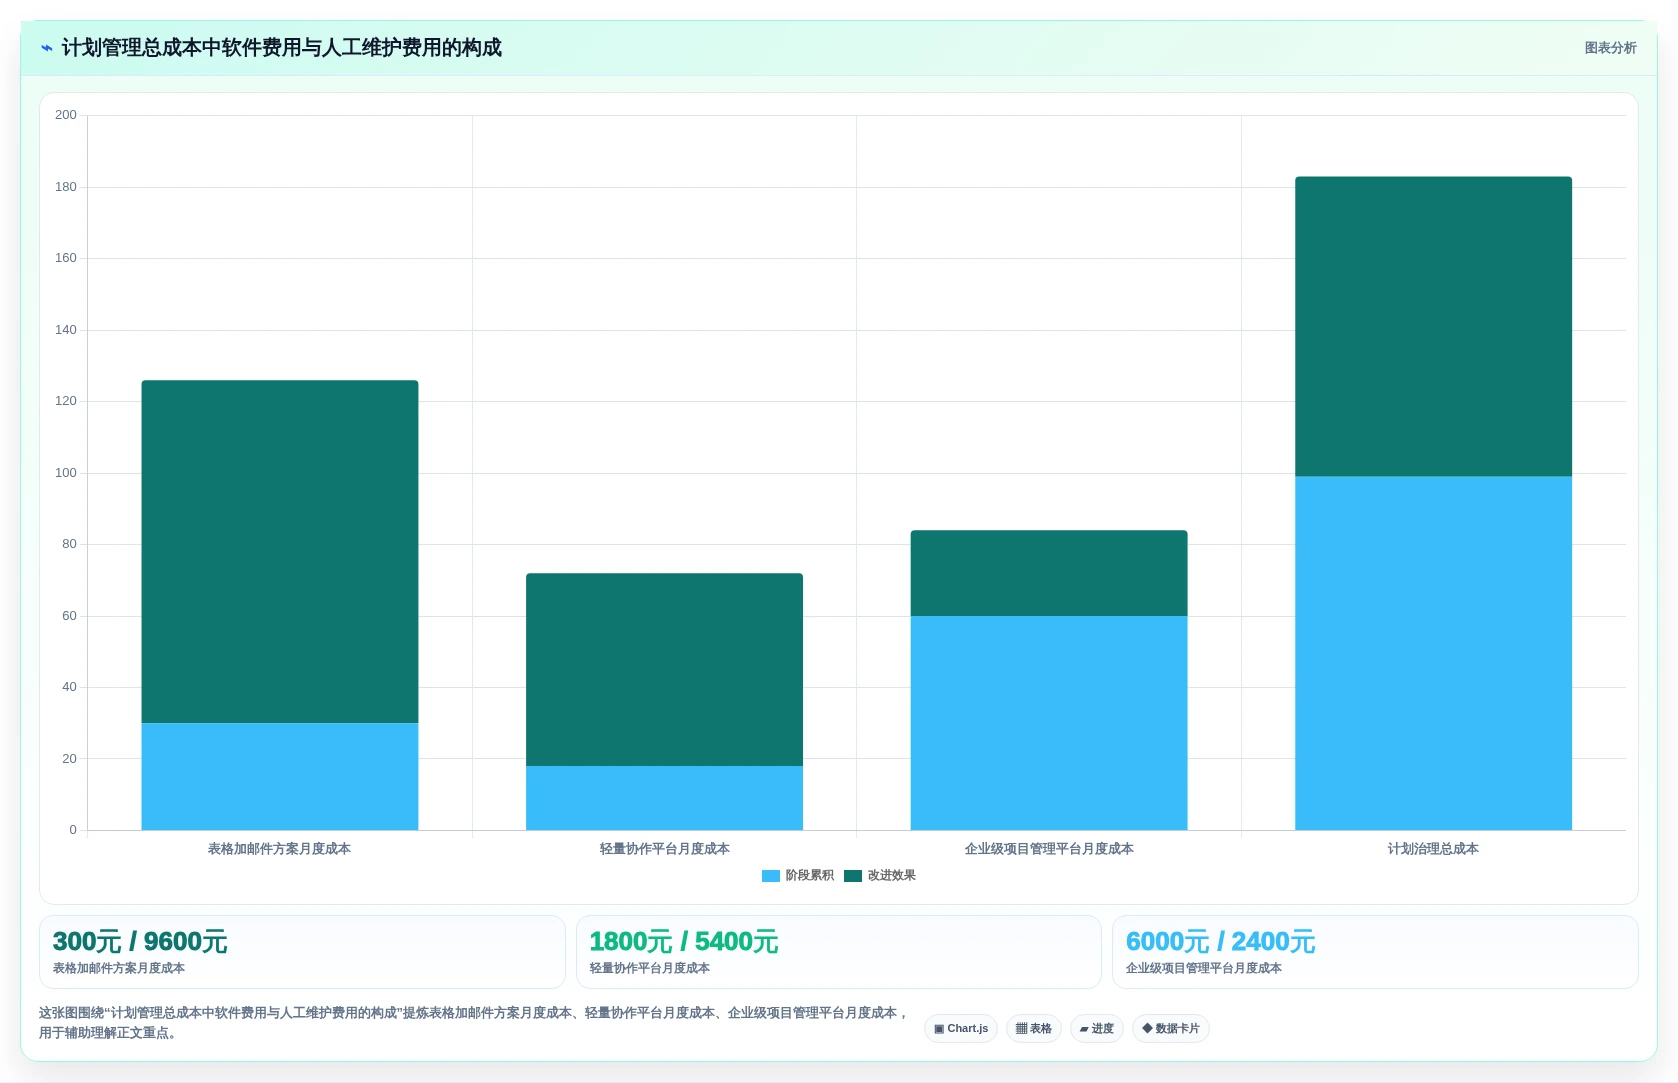Image resolution: width=1678 pixels, height=1083 pixels.
Task: Click the light blue segment of 表格加邮件方案月度成本 bar
Action: [280, 776]
